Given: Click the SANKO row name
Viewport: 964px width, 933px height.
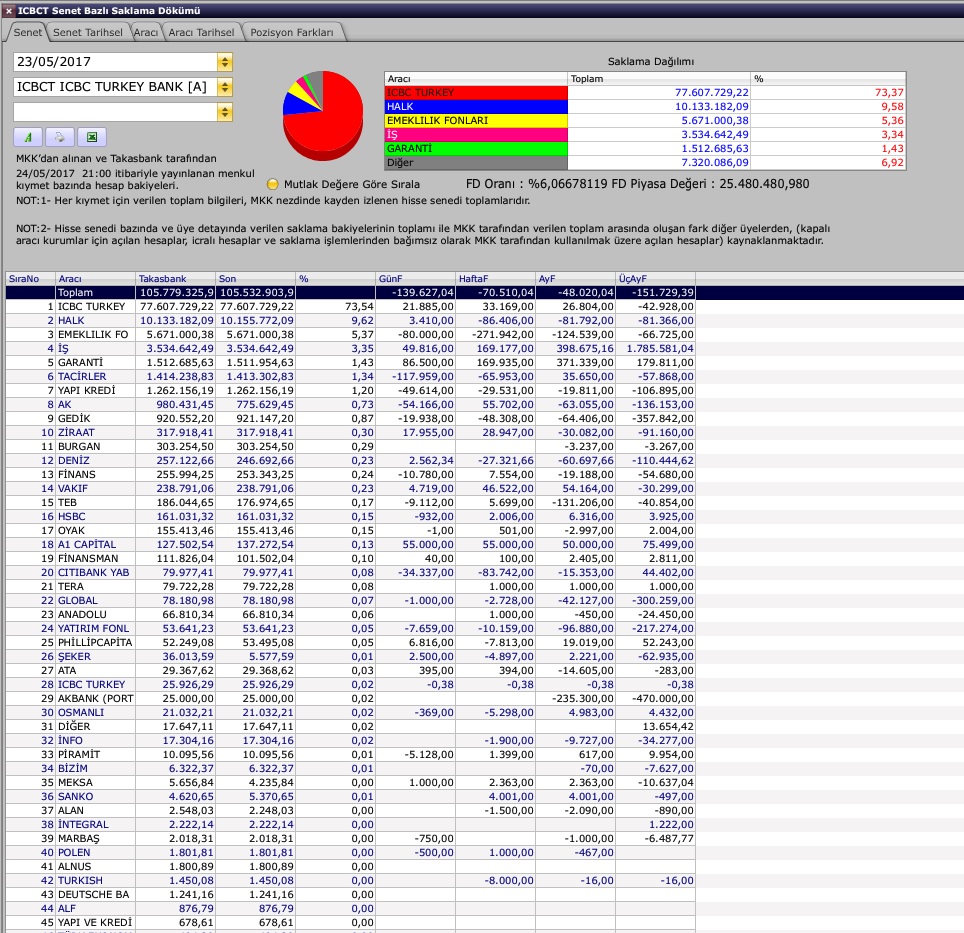Looking at the screenshot, I should 76,797.
